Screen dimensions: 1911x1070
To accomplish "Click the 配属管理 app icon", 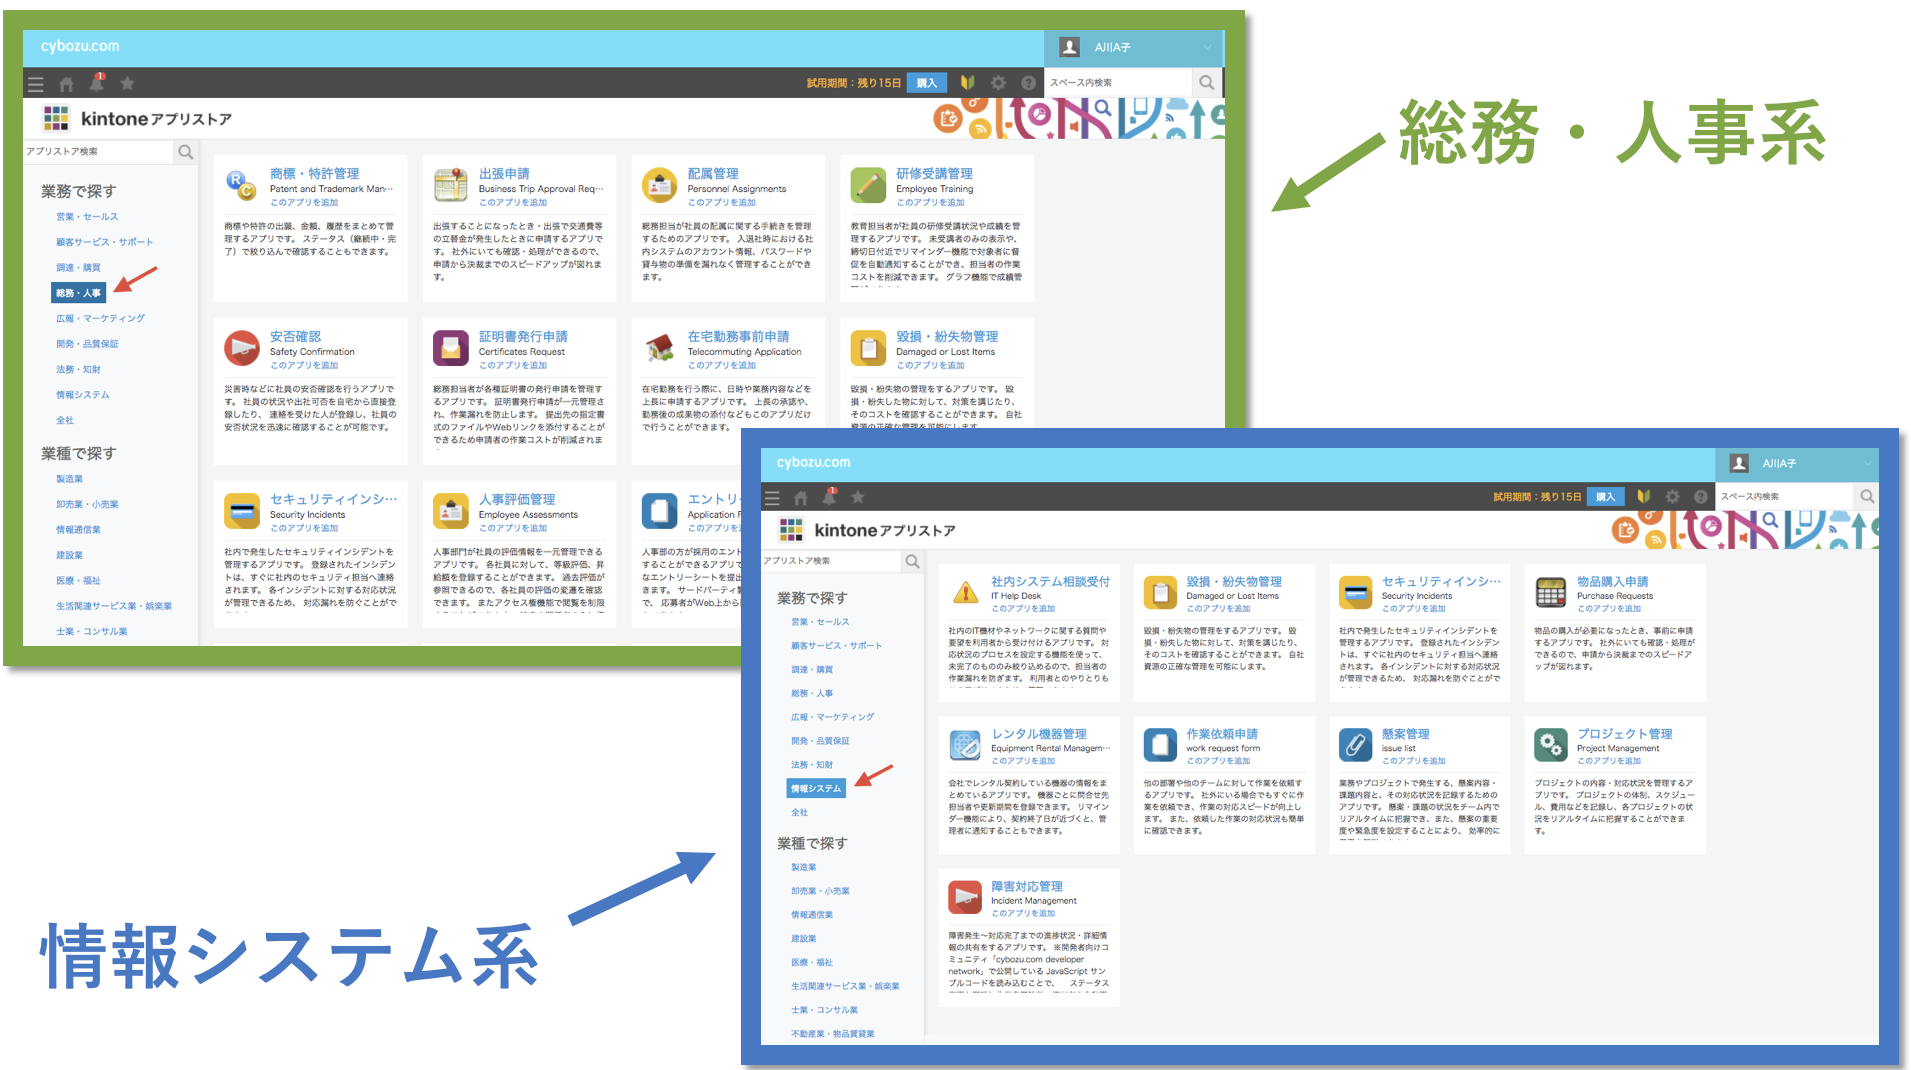I will pyautogui.click(x=659, y=185).
